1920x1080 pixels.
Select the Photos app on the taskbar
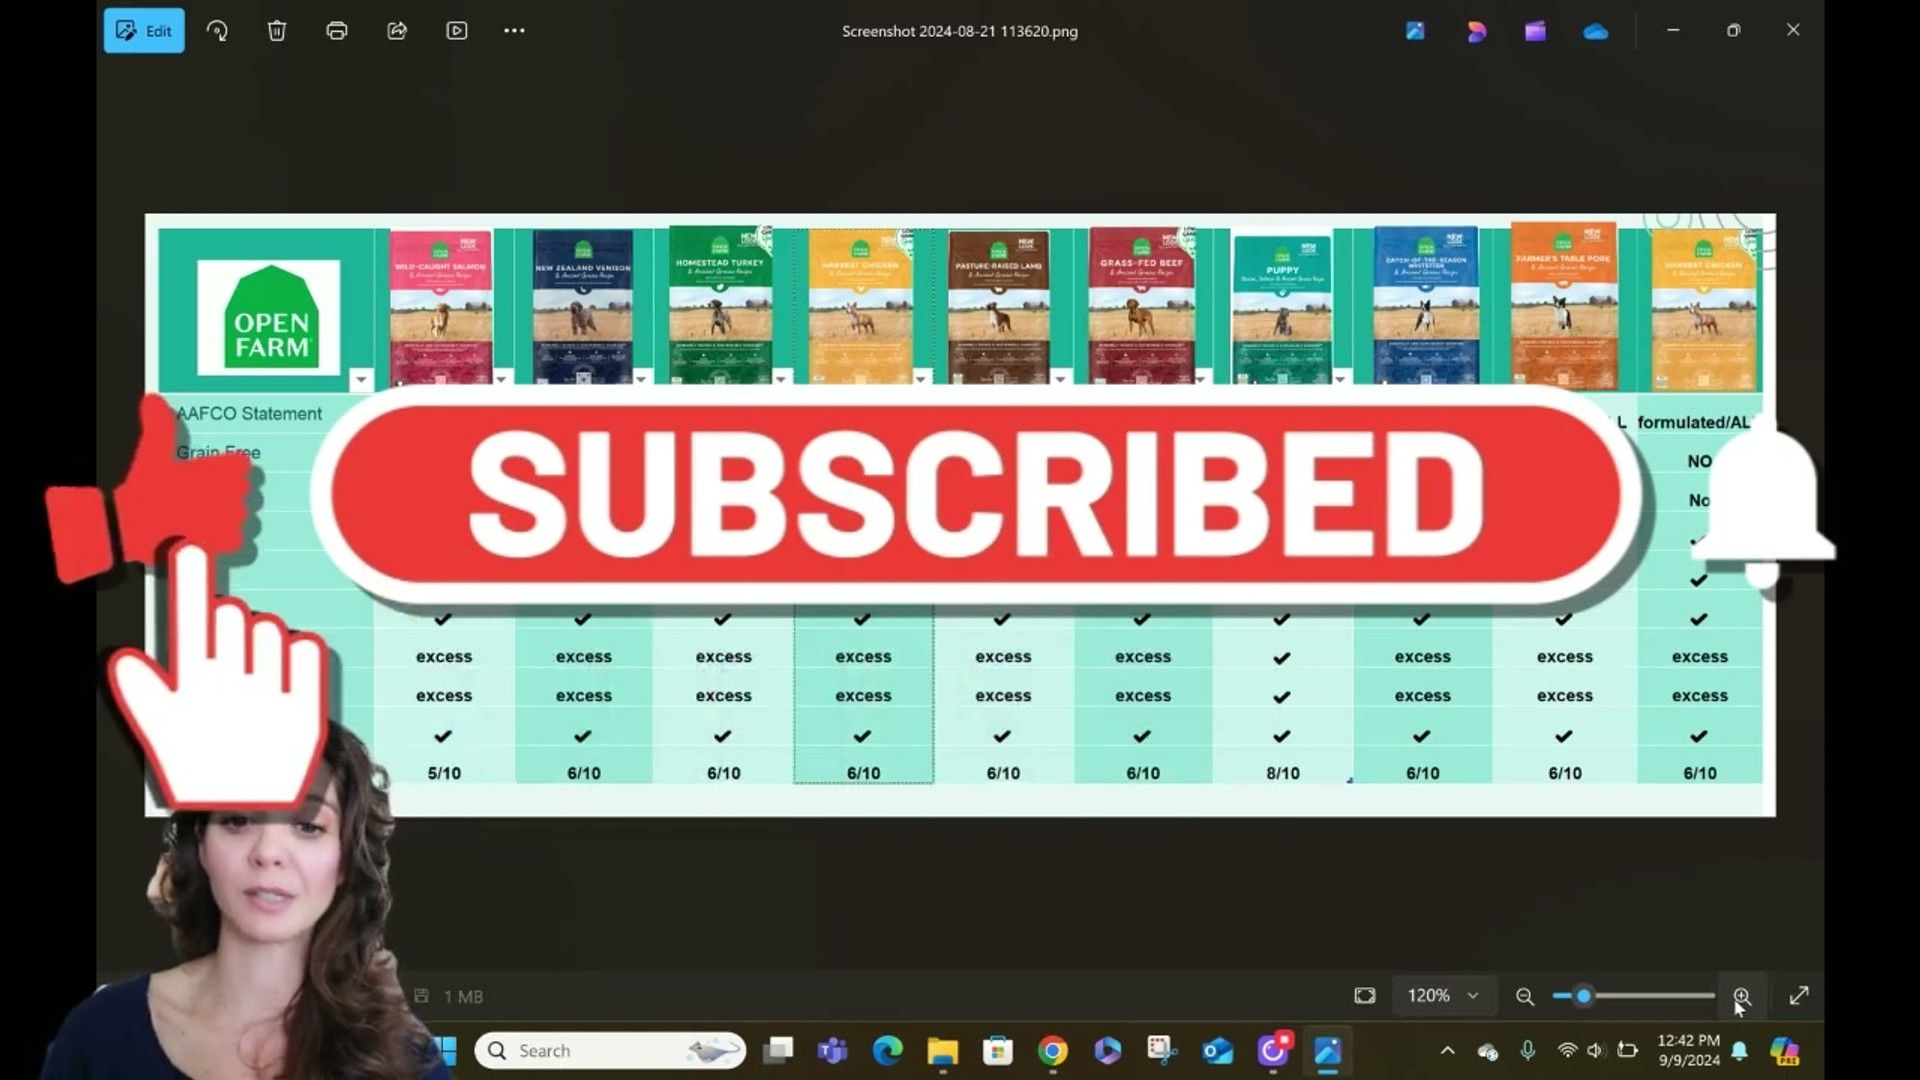pyautogui.click(x=1328, y=1051)
